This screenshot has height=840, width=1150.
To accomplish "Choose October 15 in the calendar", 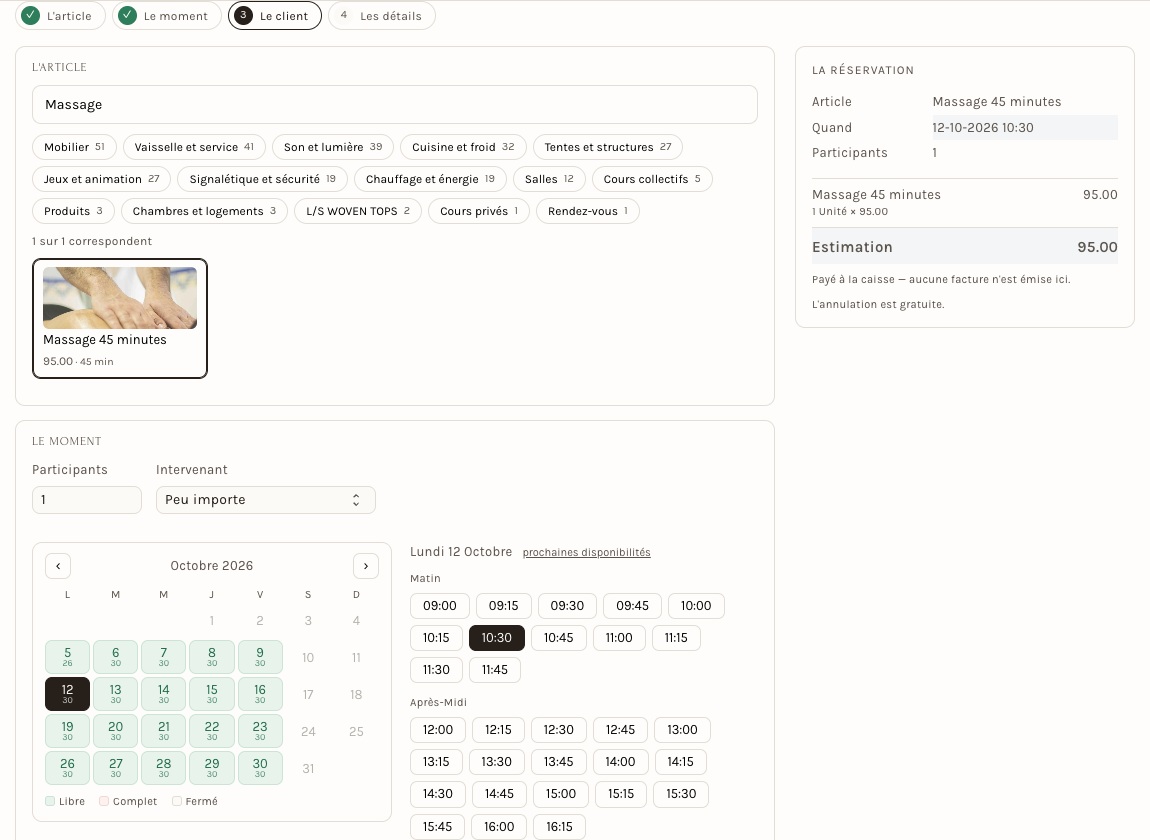I will click(212, 694).
